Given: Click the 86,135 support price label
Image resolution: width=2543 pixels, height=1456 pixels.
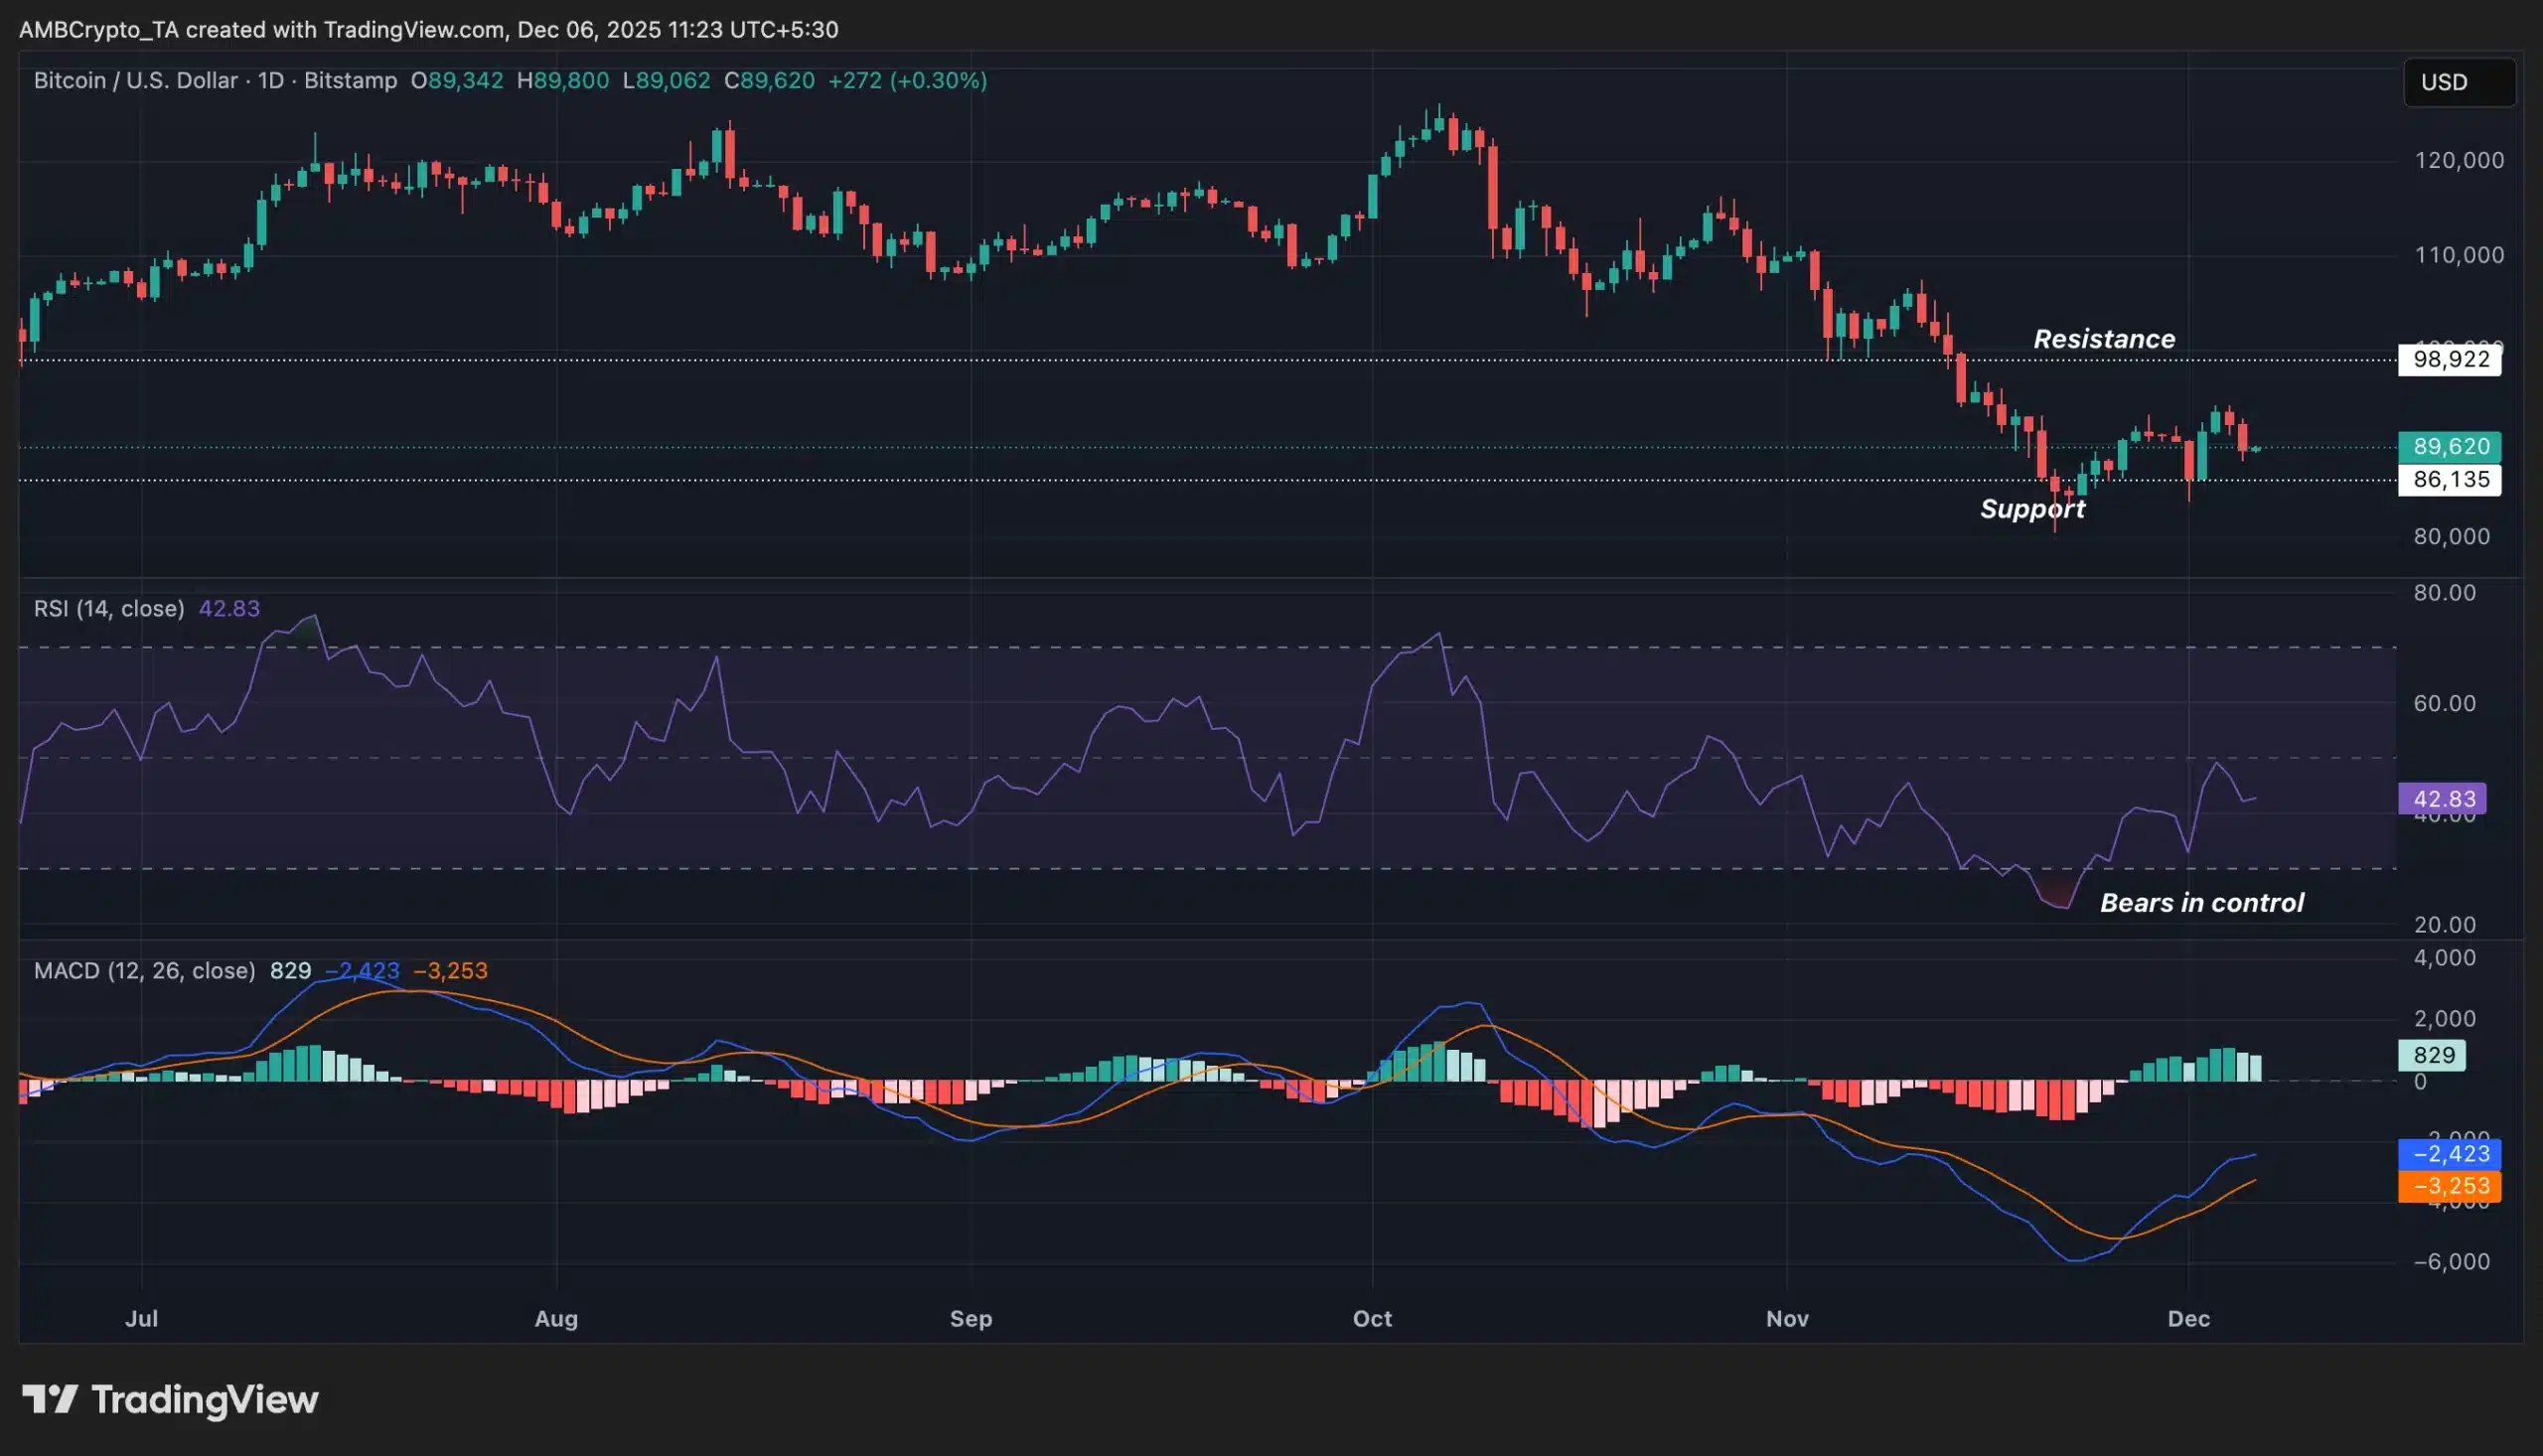Looking at the screenshot, I should pos(2449,480).
